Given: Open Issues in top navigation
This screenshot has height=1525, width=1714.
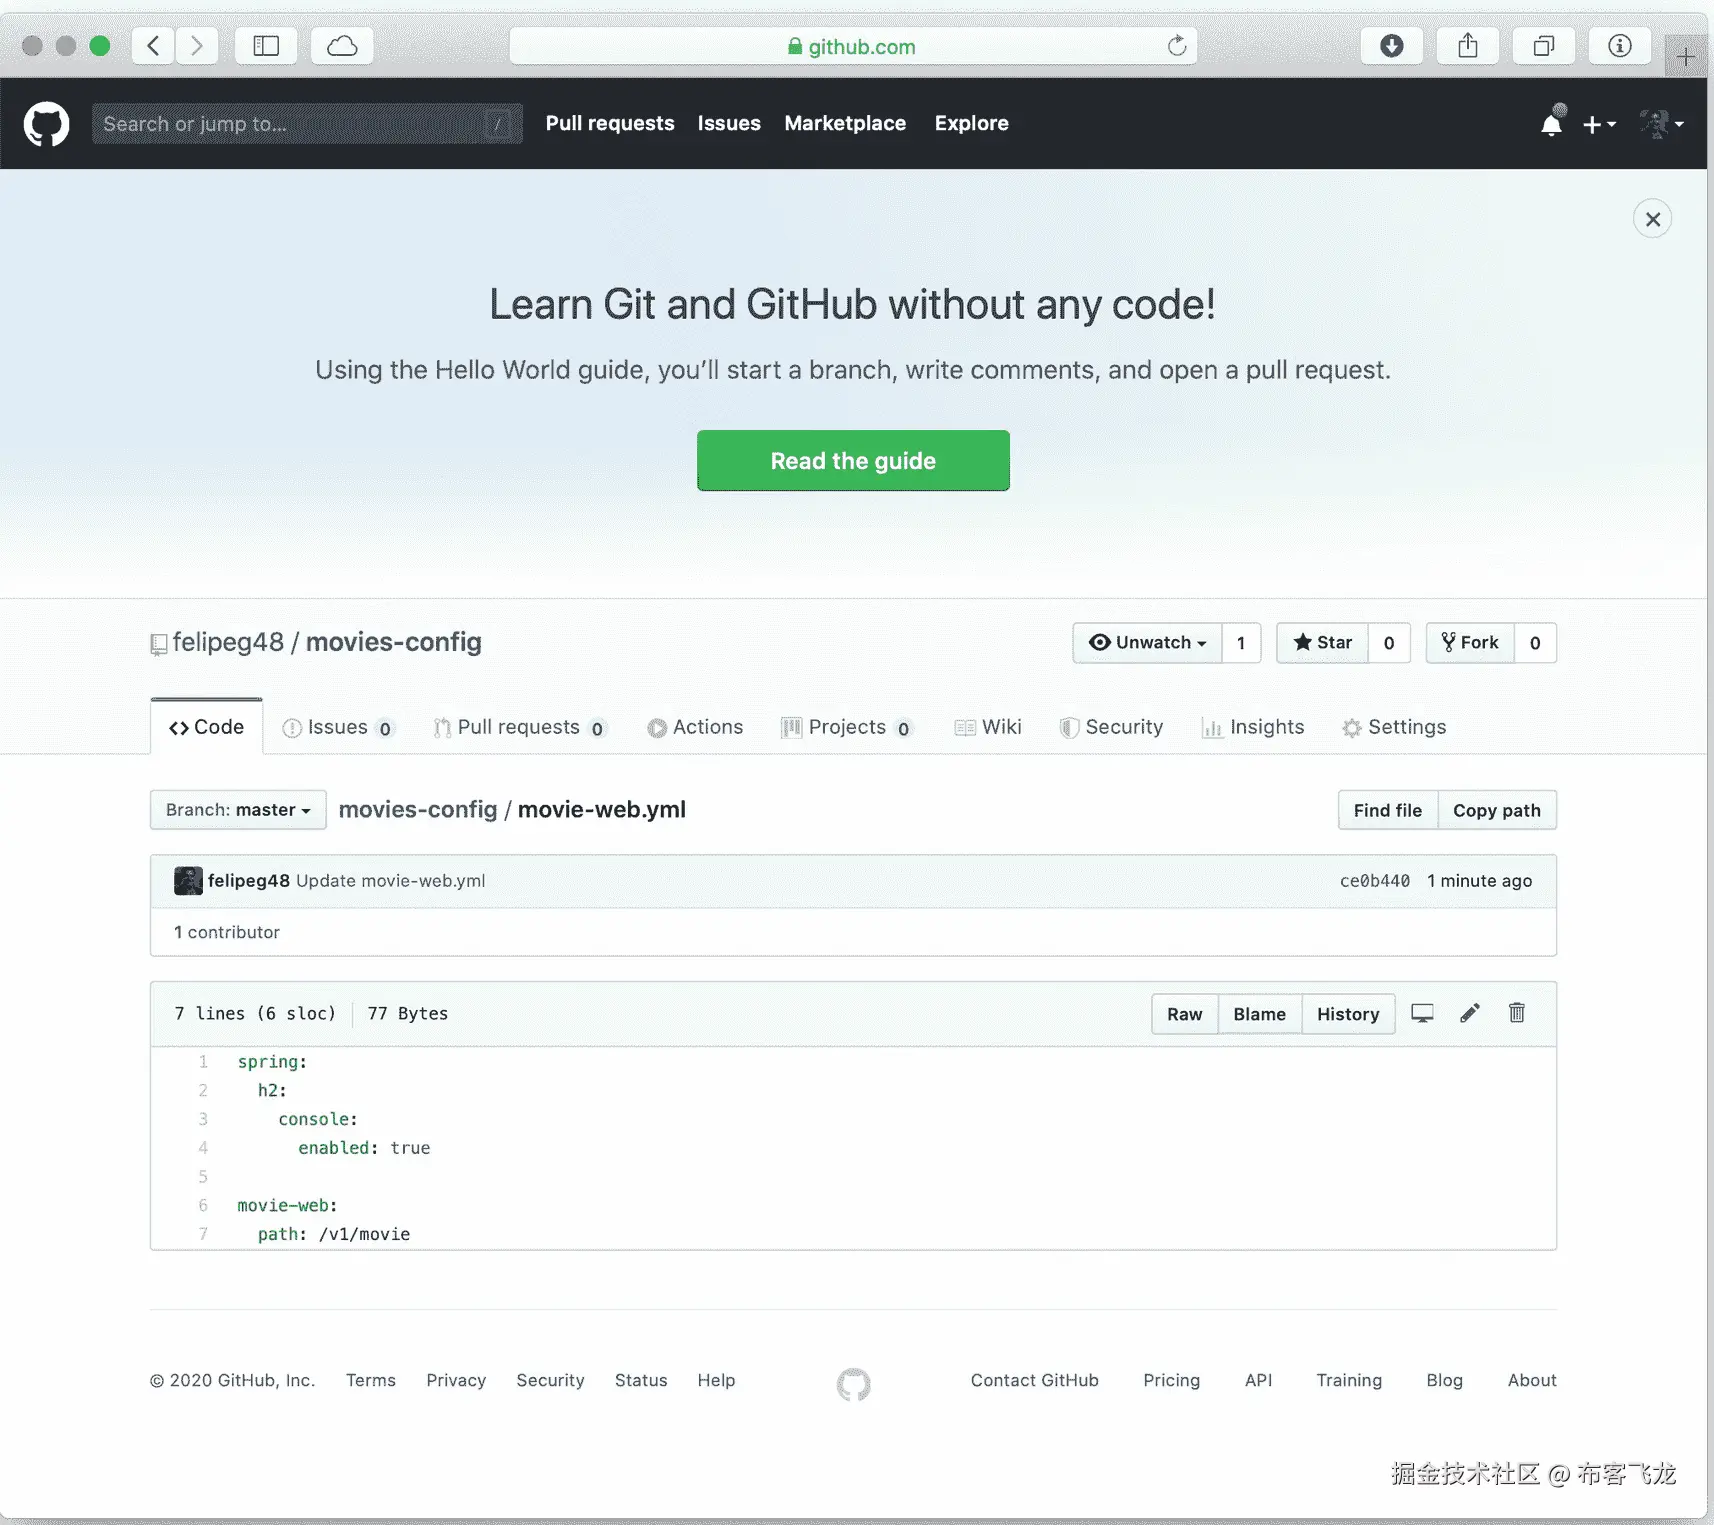Looking at the screenshot, I should click(729, 123).
